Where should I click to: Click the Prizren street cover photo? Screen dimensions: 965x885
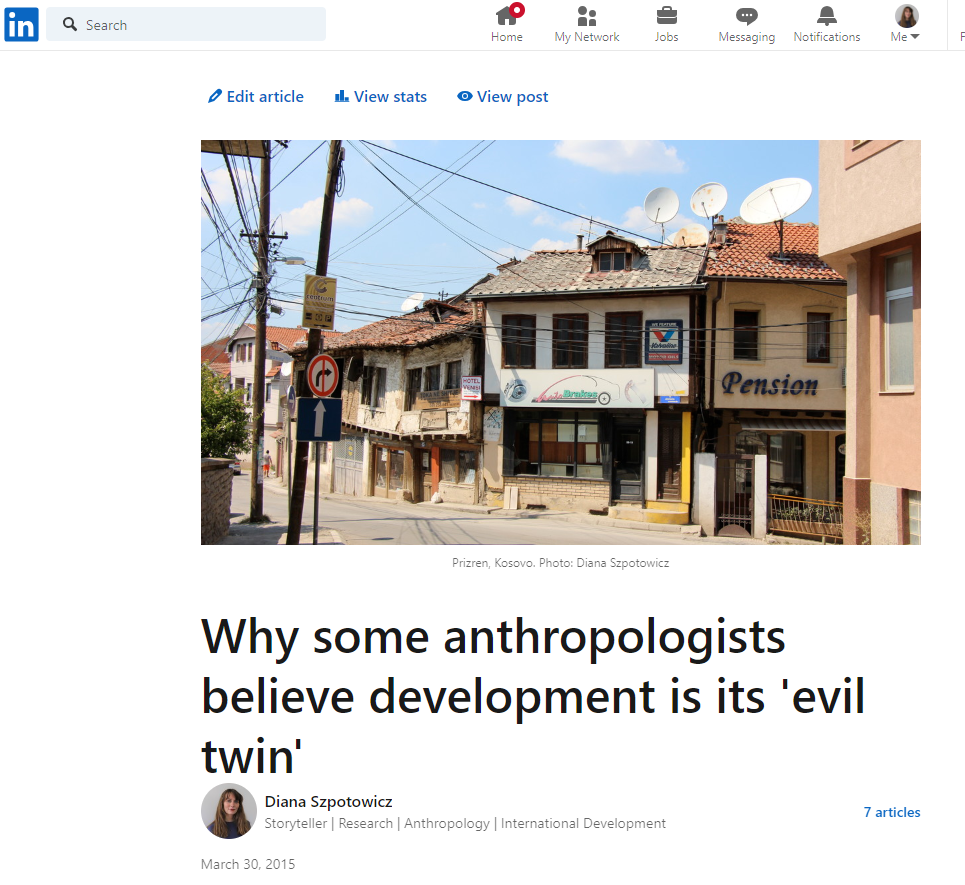pyautogui.click(x=561, y=342)
